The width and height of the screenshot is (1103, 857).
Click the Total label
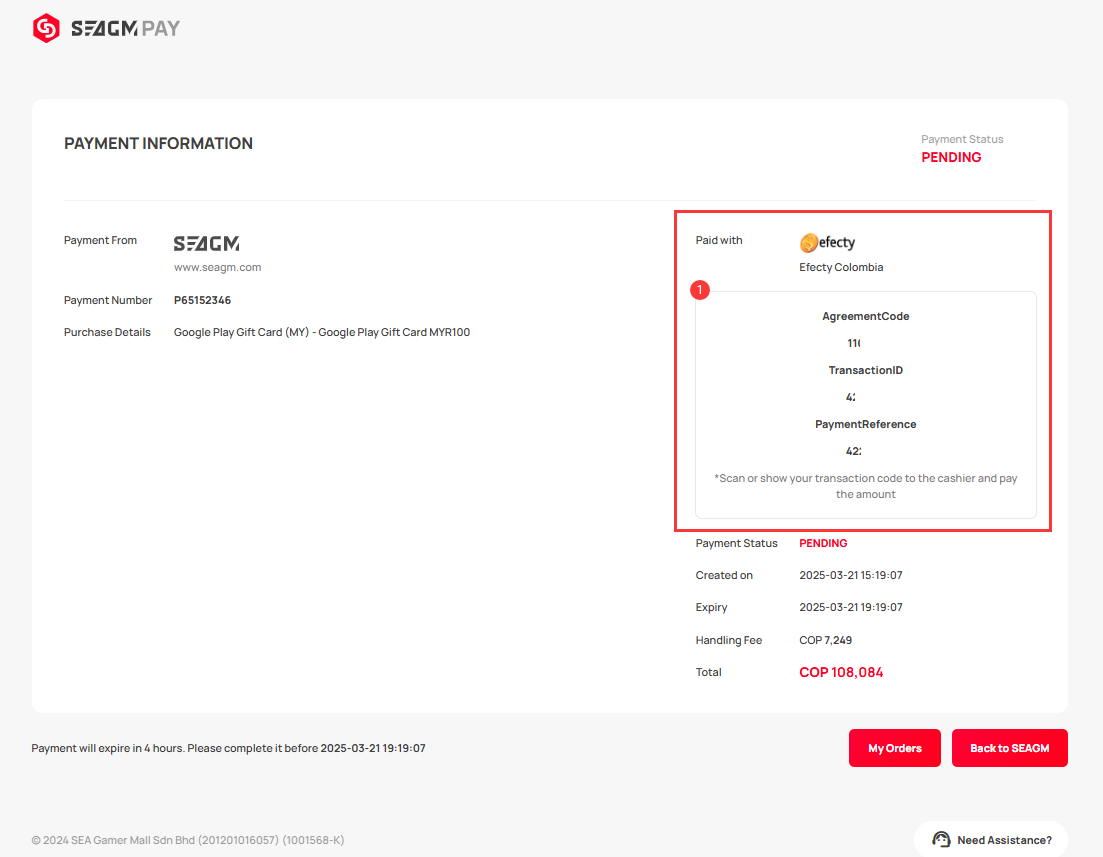(708, 673)
